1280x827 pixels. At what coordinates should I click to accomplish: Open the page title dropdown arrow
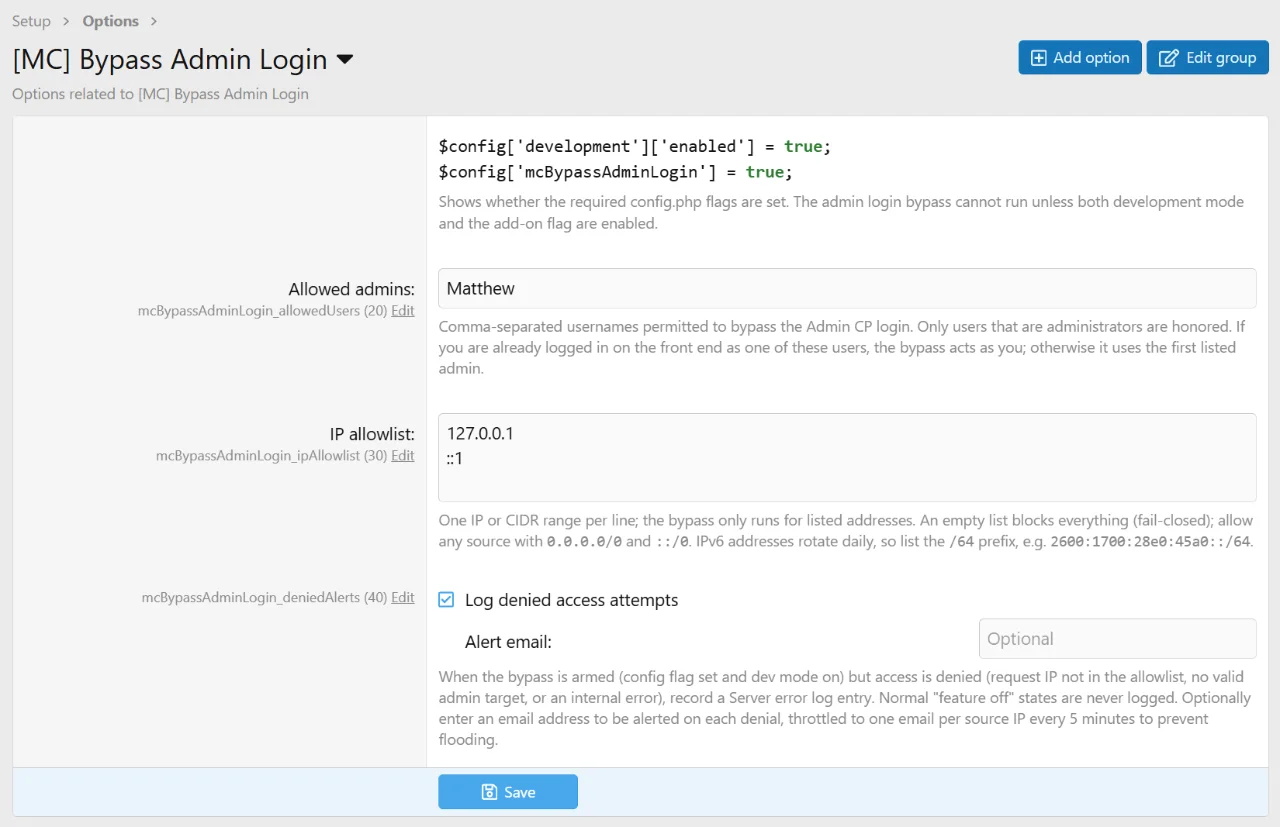[344, 60]
